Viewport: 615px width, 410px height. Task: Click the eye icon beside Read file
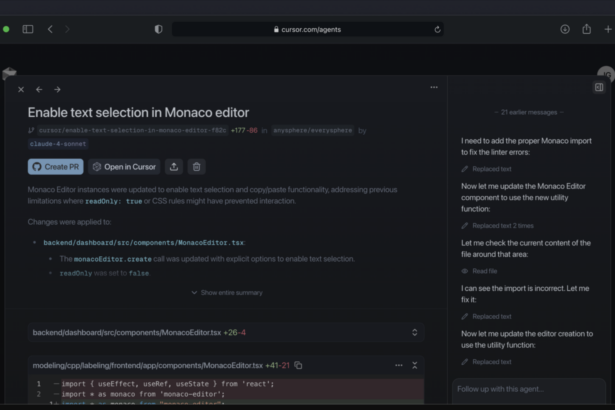coord(465,271)
